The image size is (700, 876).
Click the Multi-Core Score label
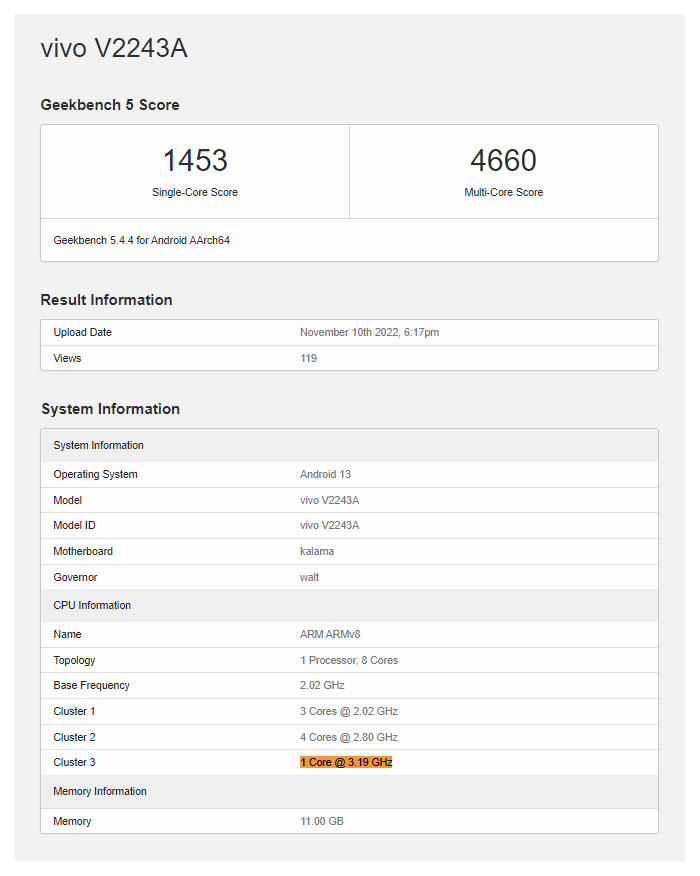coord(503,192)
